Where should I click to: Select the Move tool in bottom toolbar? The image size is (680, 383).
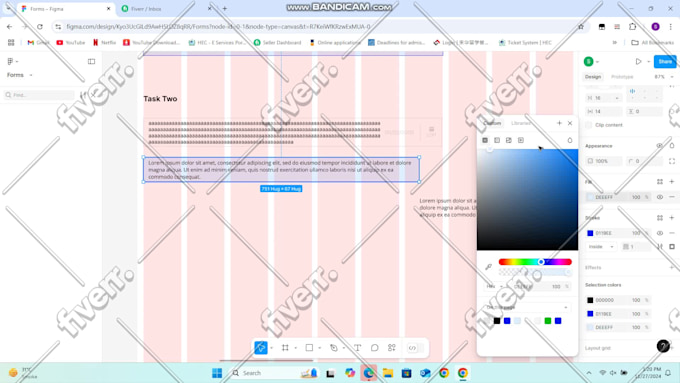tap(261, 348)
